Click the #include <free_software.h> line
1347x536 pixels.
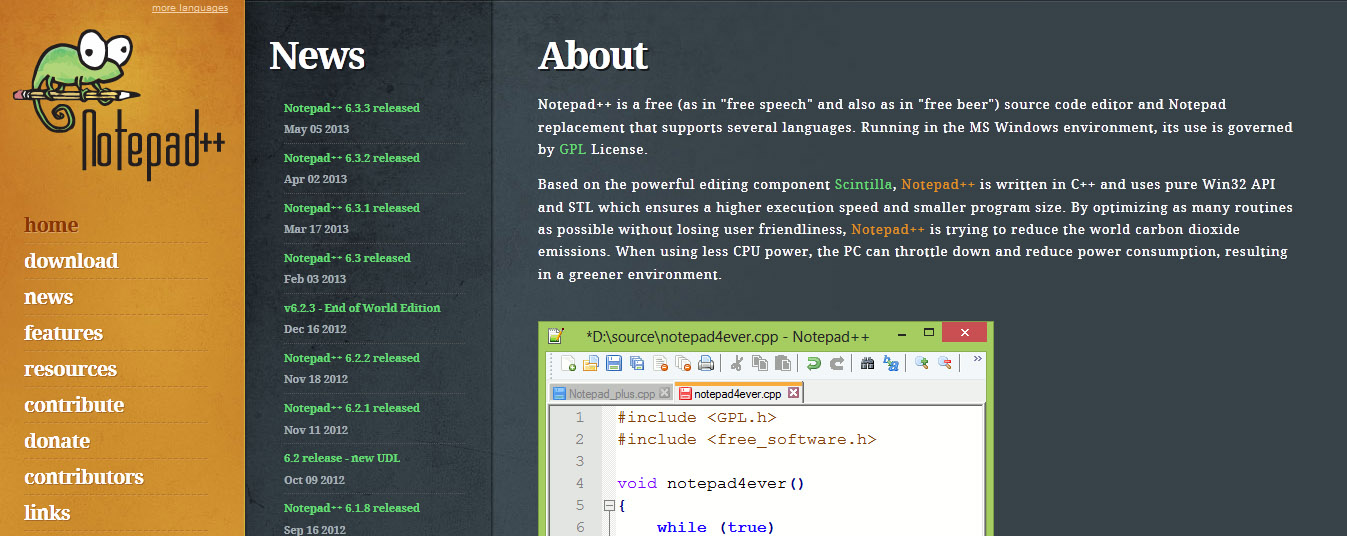tap(746, 440)
